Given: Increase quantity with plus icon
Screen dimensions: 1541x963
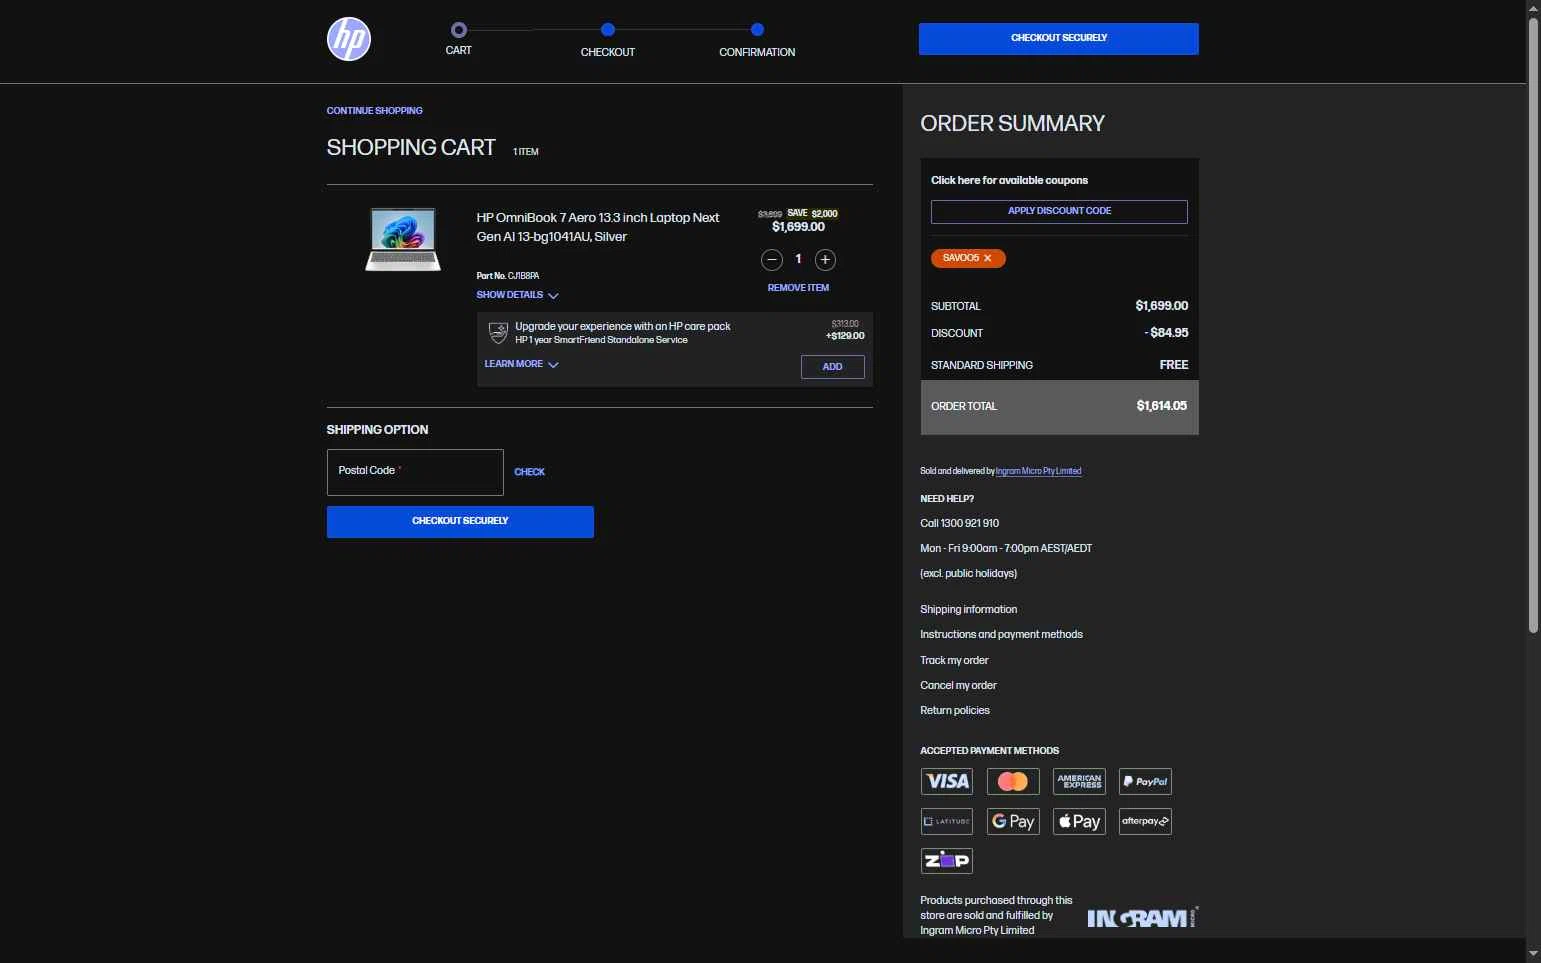Looking at the screenshot, I should pos(825,260).
